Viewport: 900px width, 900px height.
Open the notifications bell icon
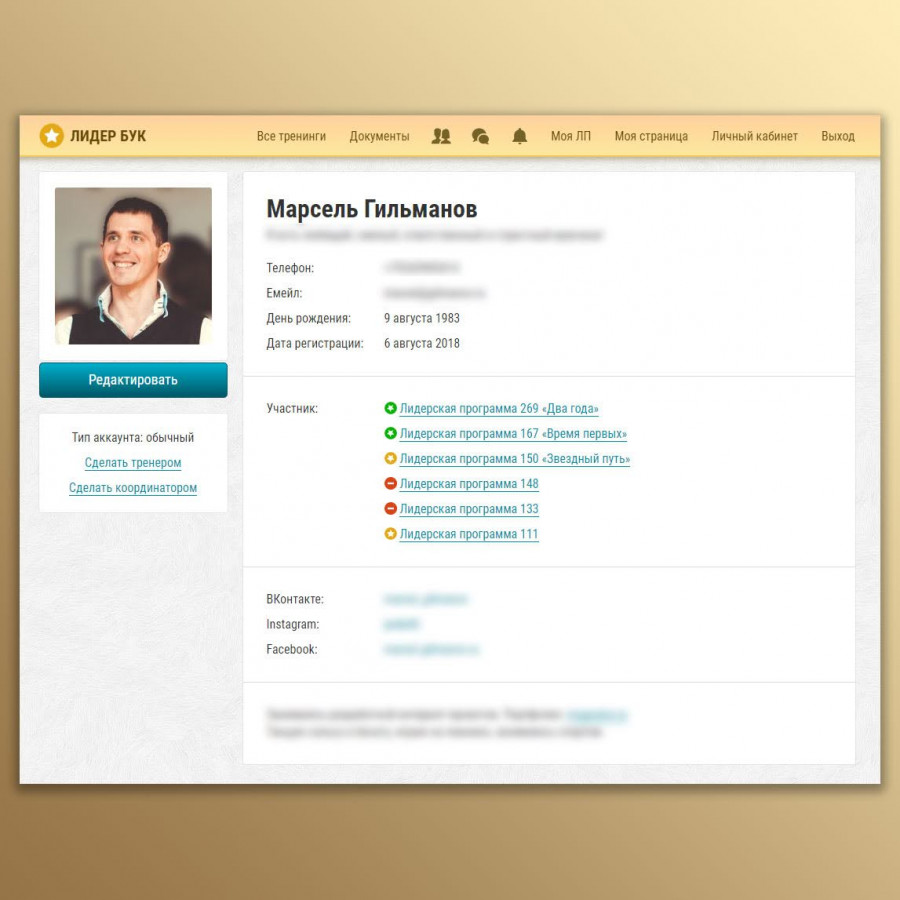(519, 136)
